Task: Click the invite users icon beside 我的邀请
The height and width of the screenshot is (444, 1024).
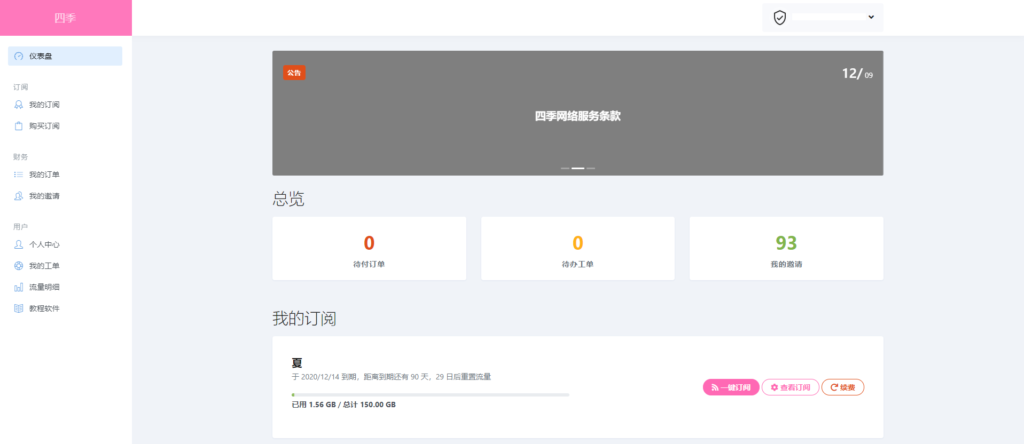Action: coord(19,196)
